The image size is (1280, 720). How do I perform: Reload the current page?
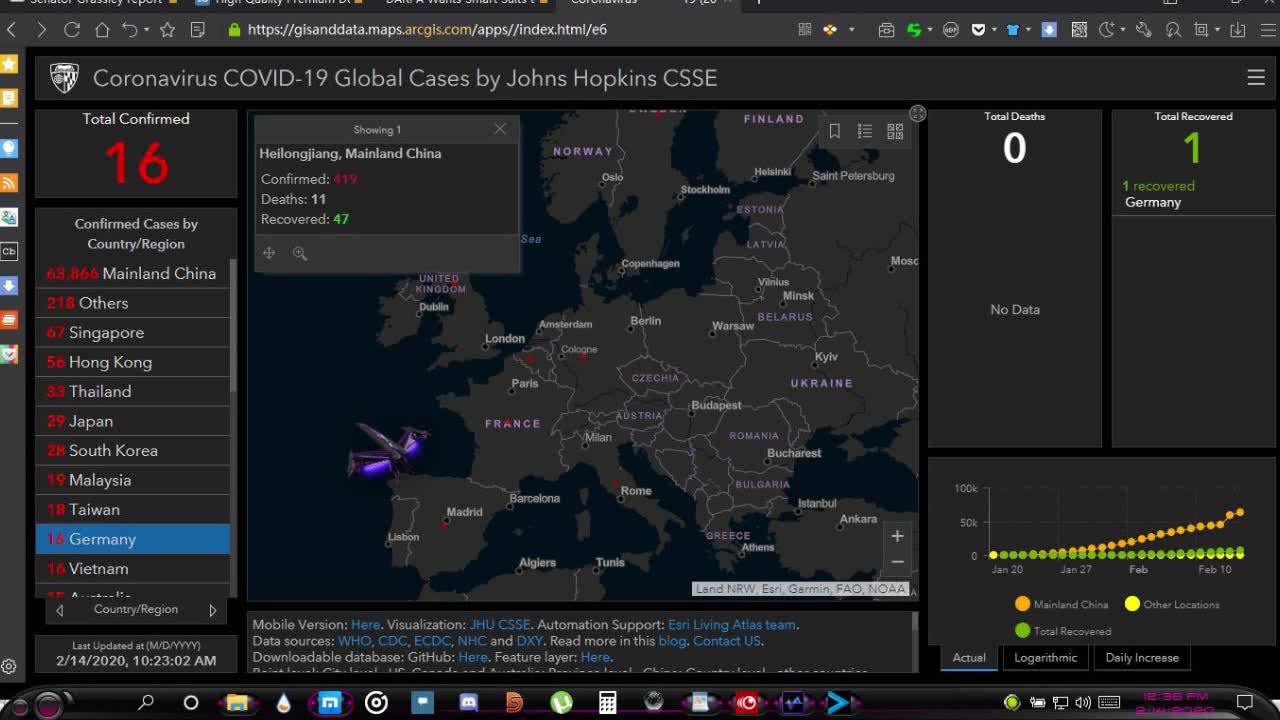[72, 30]
